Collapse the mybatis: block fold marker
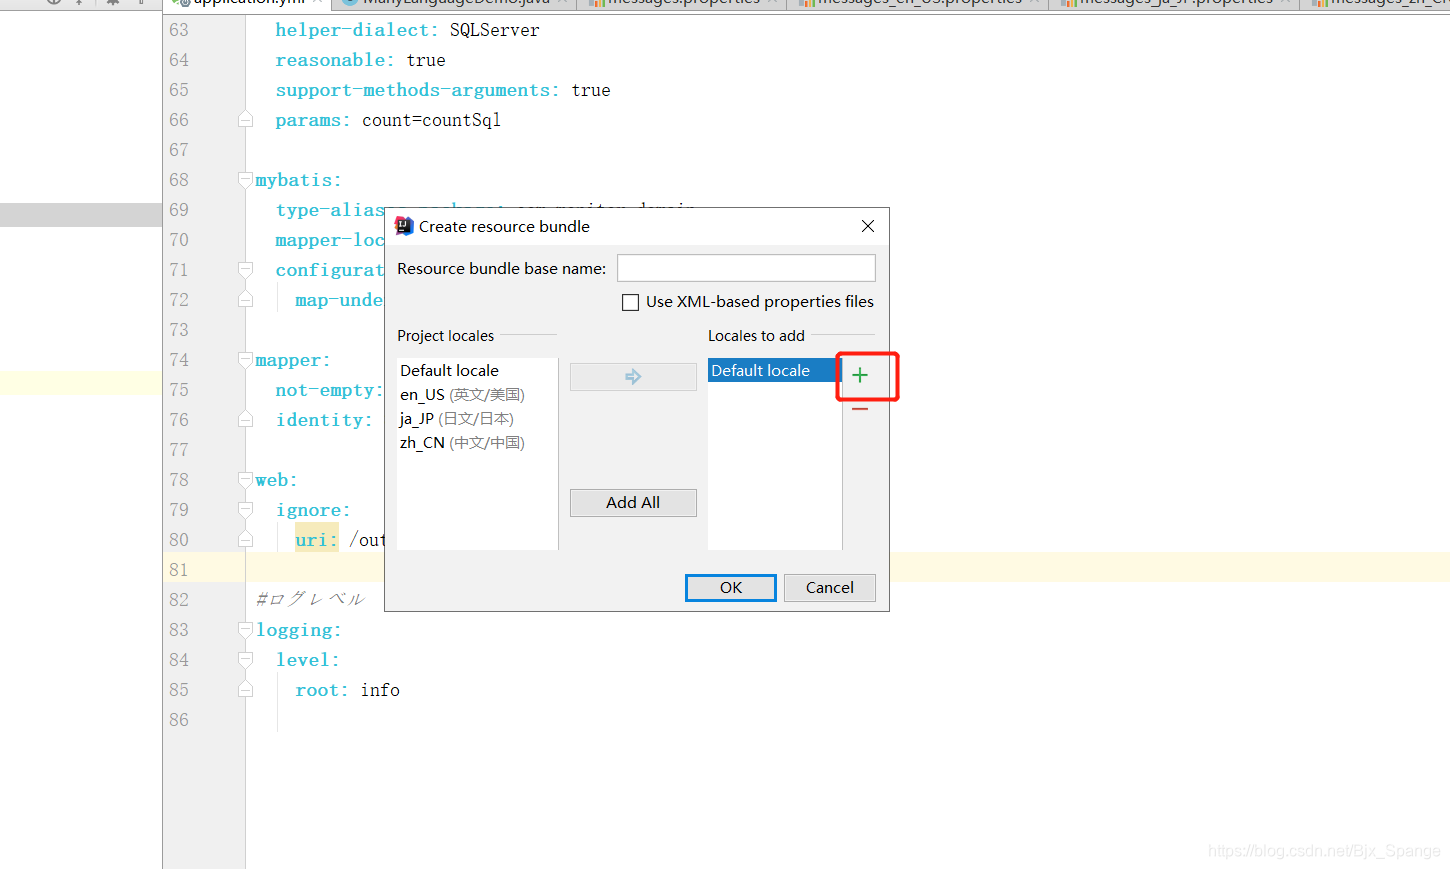This screenshot has width=1450, height=869. click(245, 180)
